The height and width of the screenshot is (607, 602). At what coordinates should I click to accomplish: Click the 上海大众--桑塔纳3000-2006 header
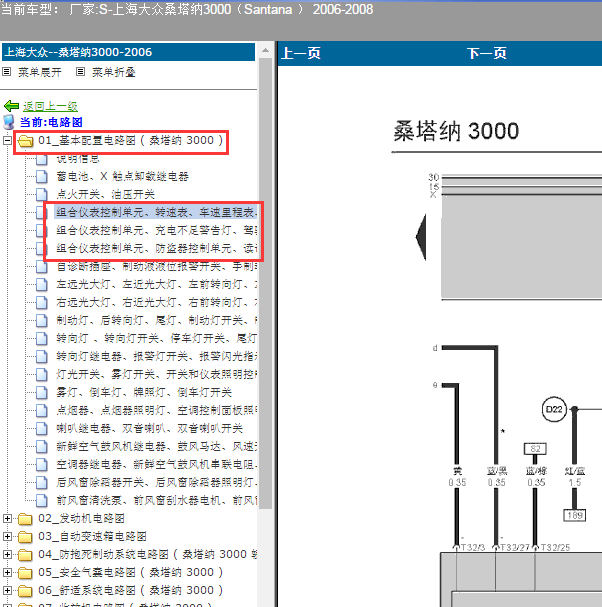128,52
